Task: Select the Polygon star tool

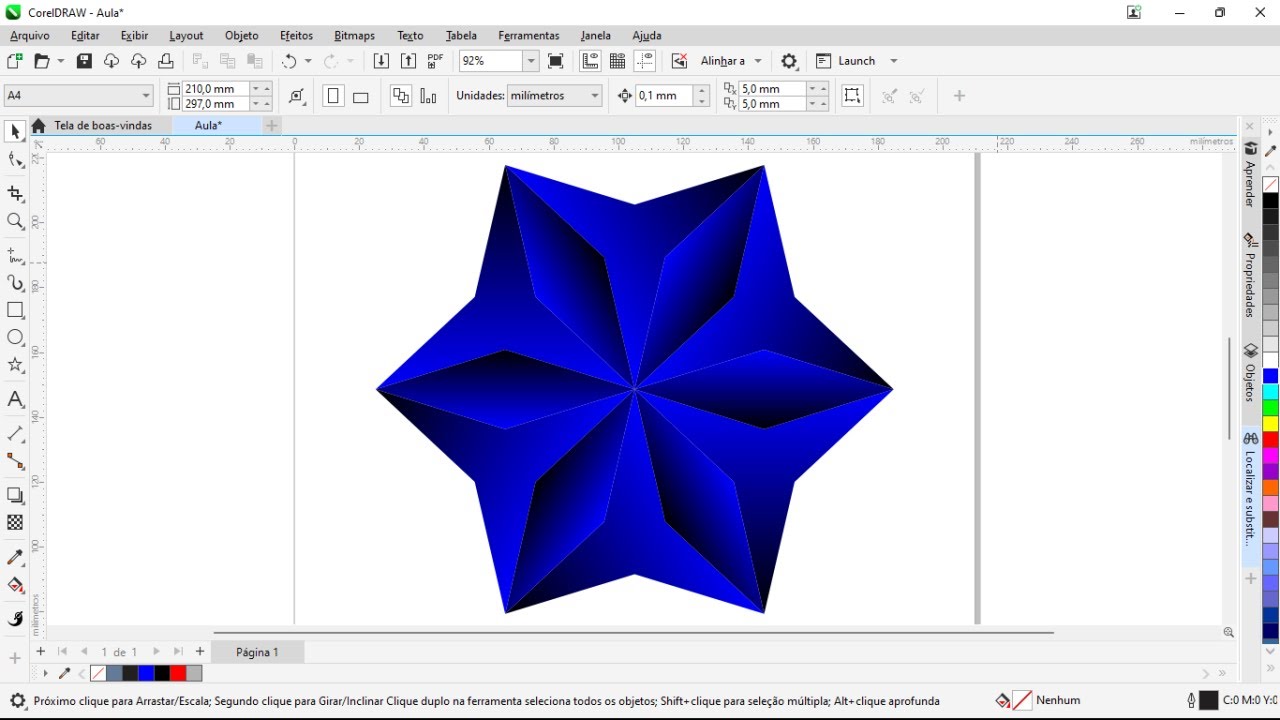Action: pos(15,365)
